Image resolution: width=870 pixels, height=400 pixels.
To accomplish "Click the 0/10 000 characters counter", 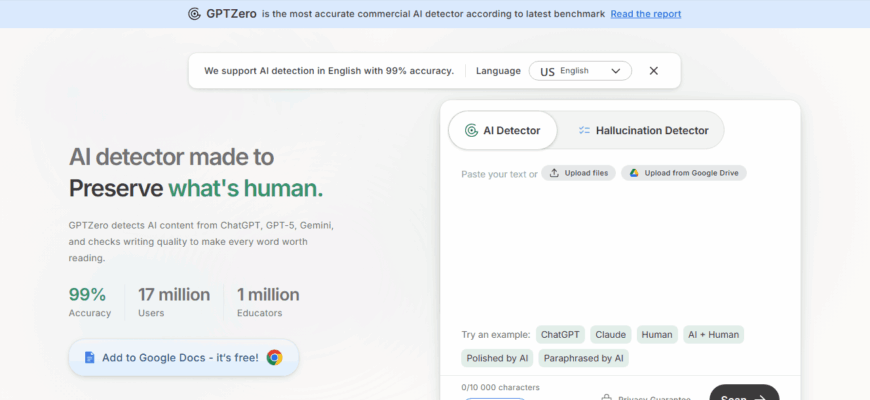I will coord(500,387).
